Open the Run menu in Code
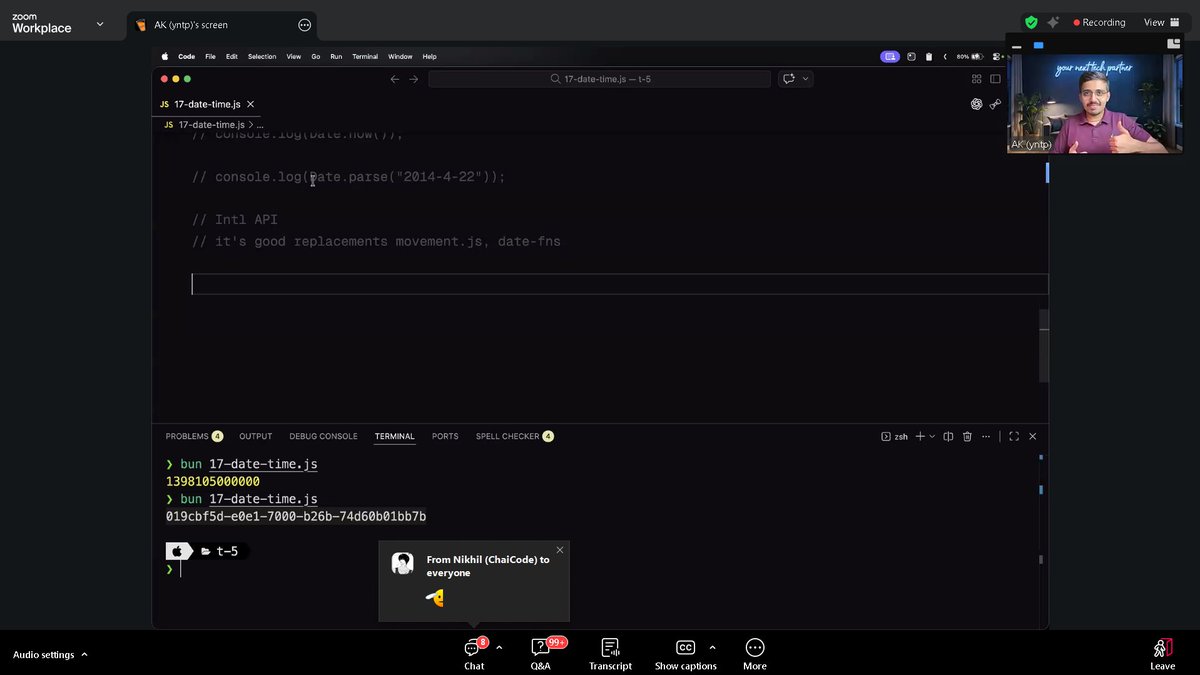1200x675 pixels. click(x=336, y=57)
